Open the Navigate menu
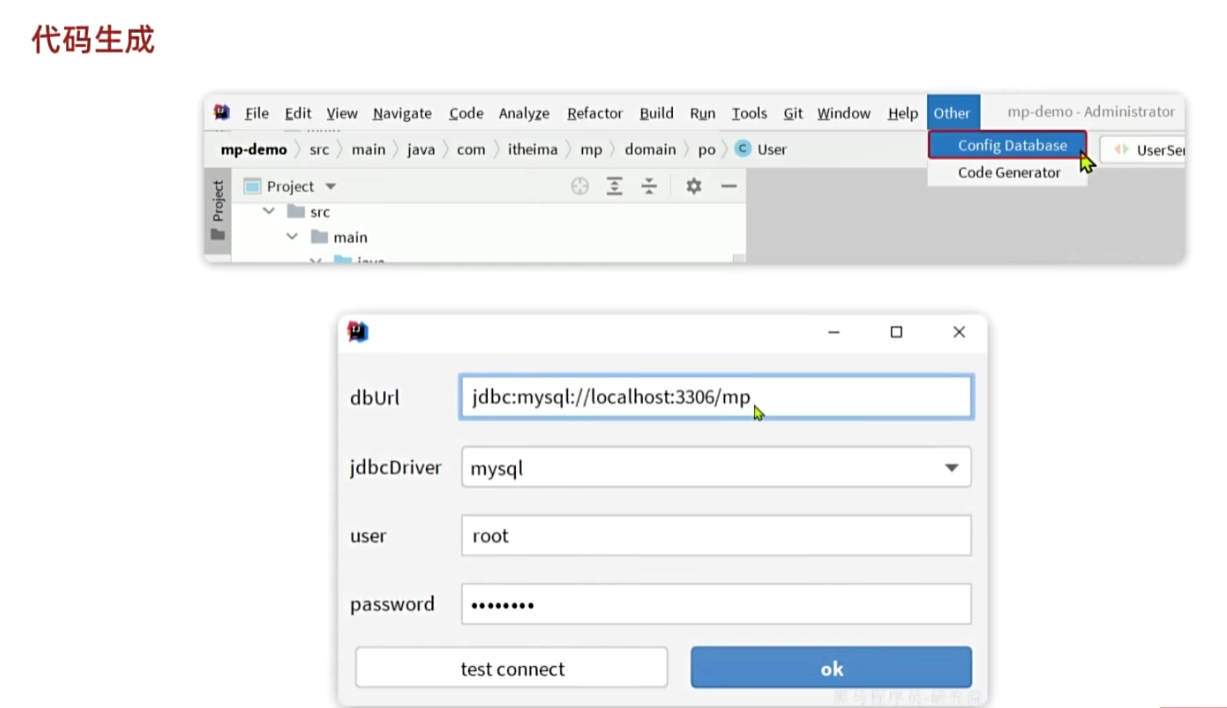 (402, 113)
